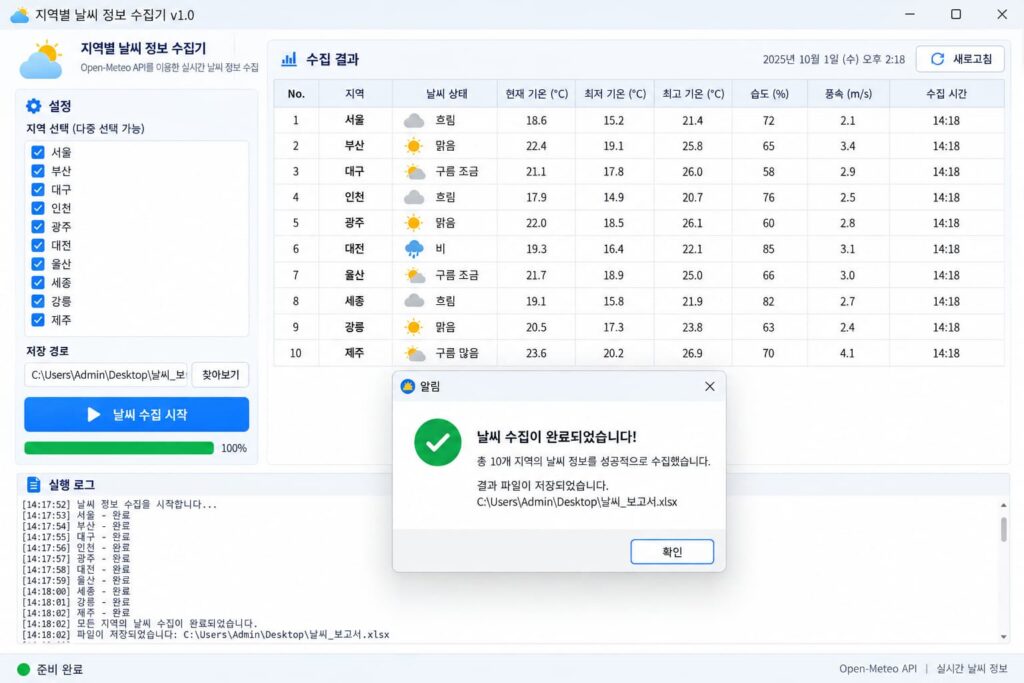
Task: Click the 23.6 current temperature cell
Action: point(536,353)
